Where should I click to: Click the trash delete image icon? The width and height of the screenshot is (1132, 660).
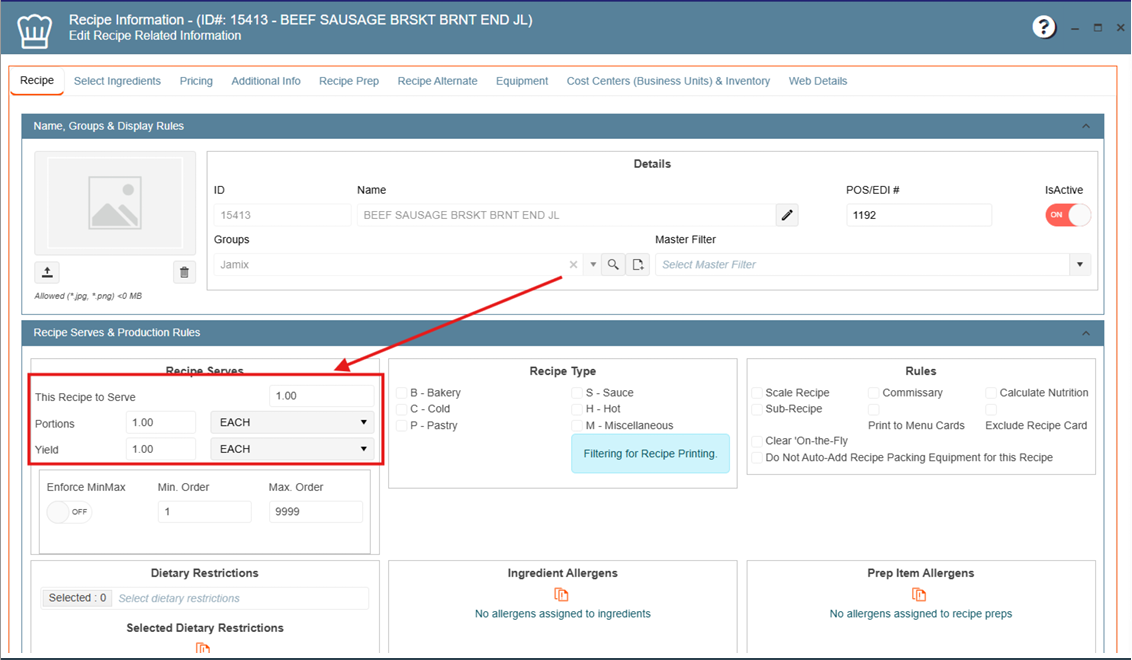[x=184, y=272]
